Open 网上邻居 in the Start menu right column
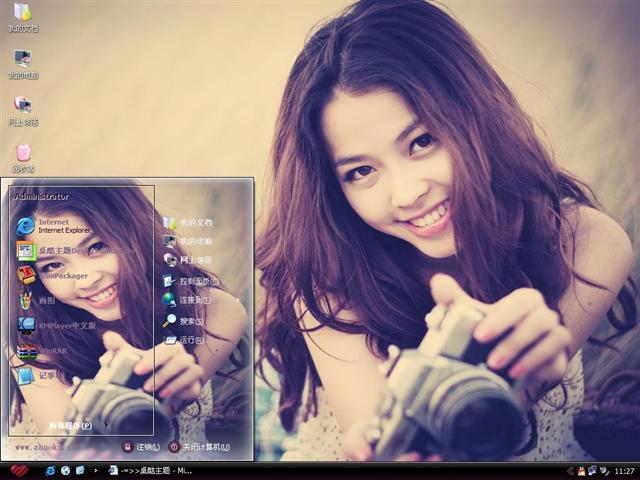 click(188, 260)
